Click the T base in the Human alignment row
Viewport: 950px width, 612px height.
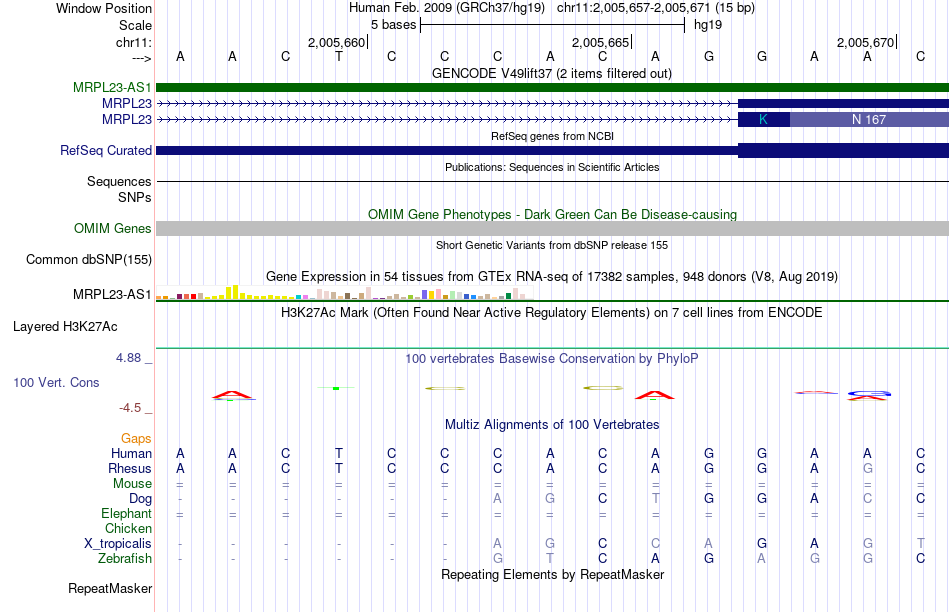click(x=339, y=453)
